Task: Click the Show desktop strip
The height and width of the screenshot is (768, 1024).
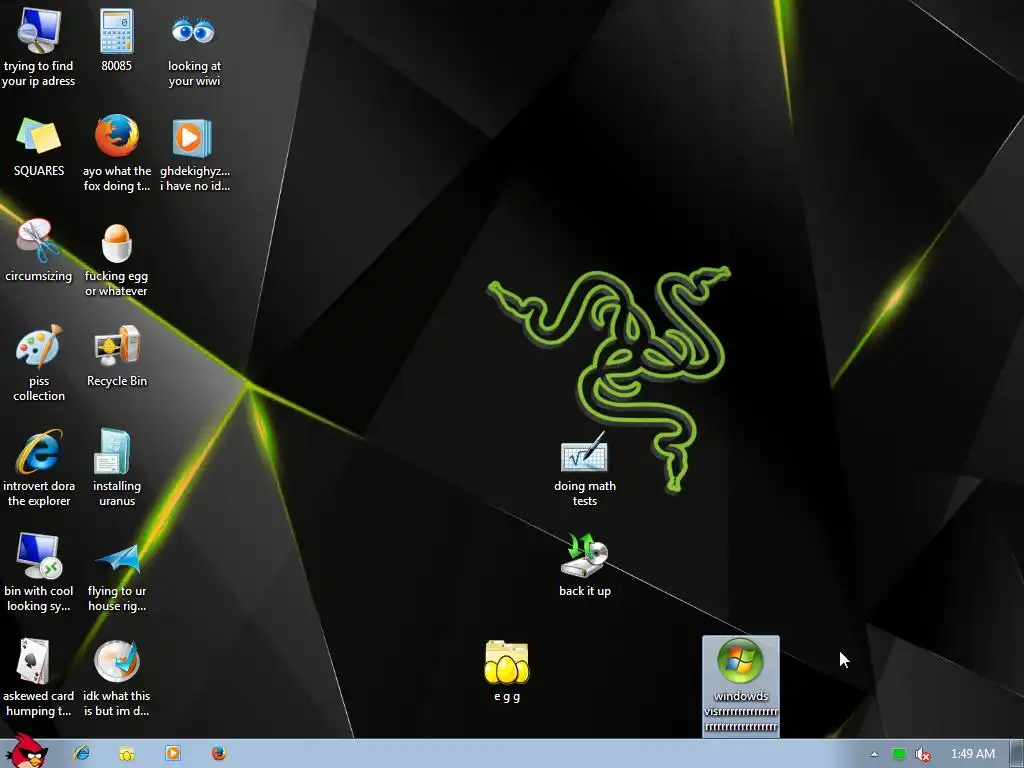Action: click(1017, 754)
